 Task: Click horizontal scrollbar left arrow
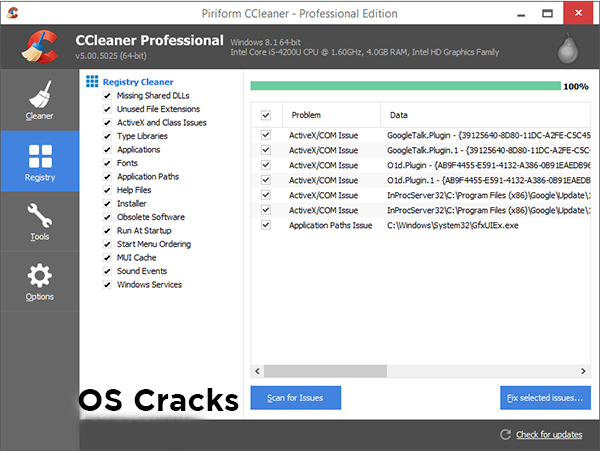click(258, 371)
